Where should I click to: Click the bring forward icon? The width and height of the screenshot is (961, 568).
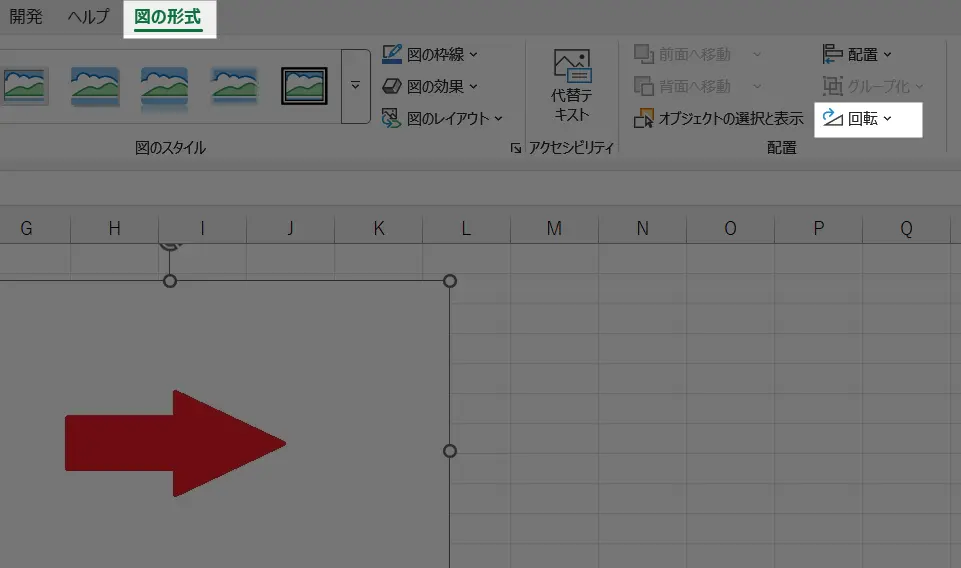(644, 54)
